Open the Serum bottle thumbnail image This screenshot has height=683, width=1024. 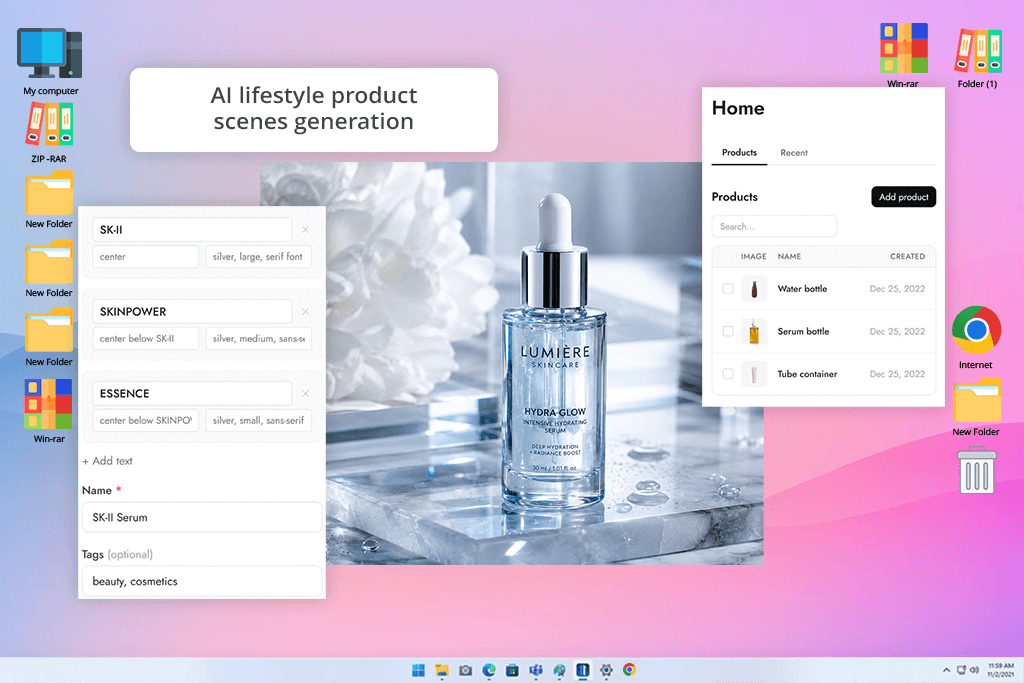pos(754,331)
